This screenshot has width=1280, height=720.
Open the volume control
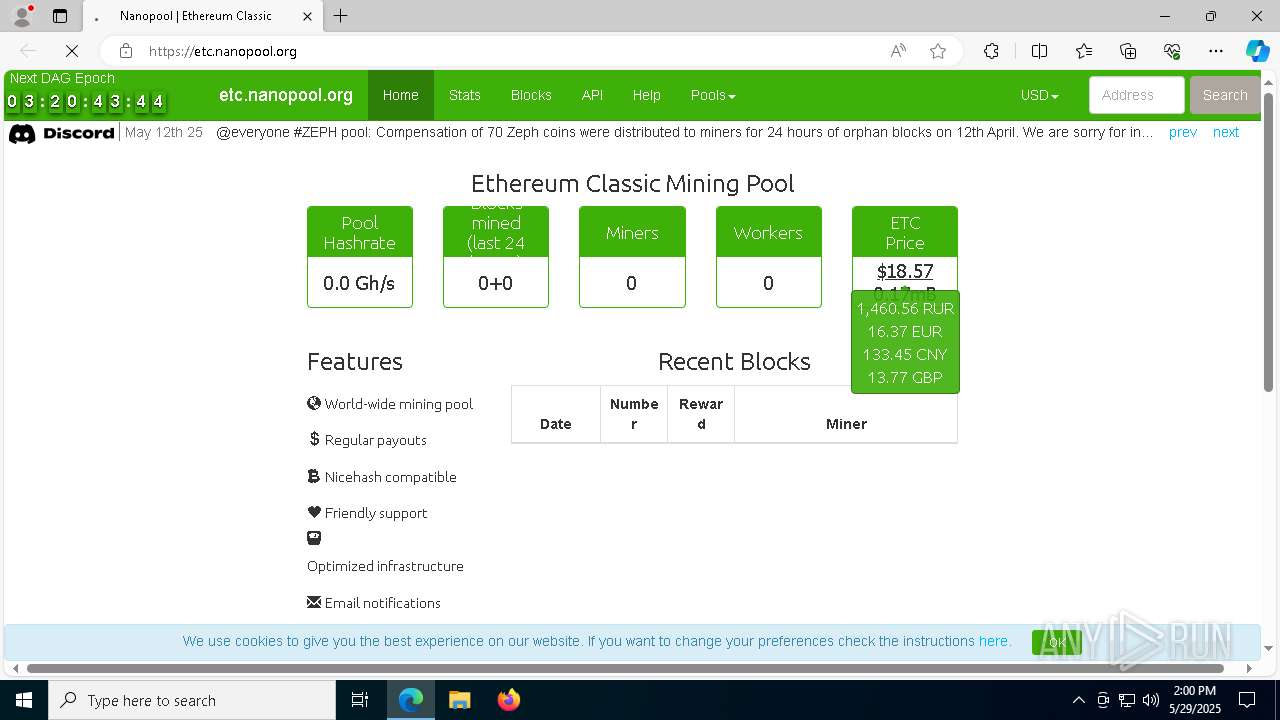[1151, 700]
